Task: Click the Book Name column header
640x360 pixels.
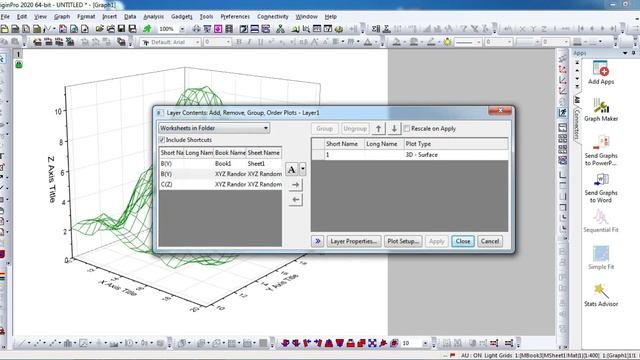Action: [x=230, y=153]
